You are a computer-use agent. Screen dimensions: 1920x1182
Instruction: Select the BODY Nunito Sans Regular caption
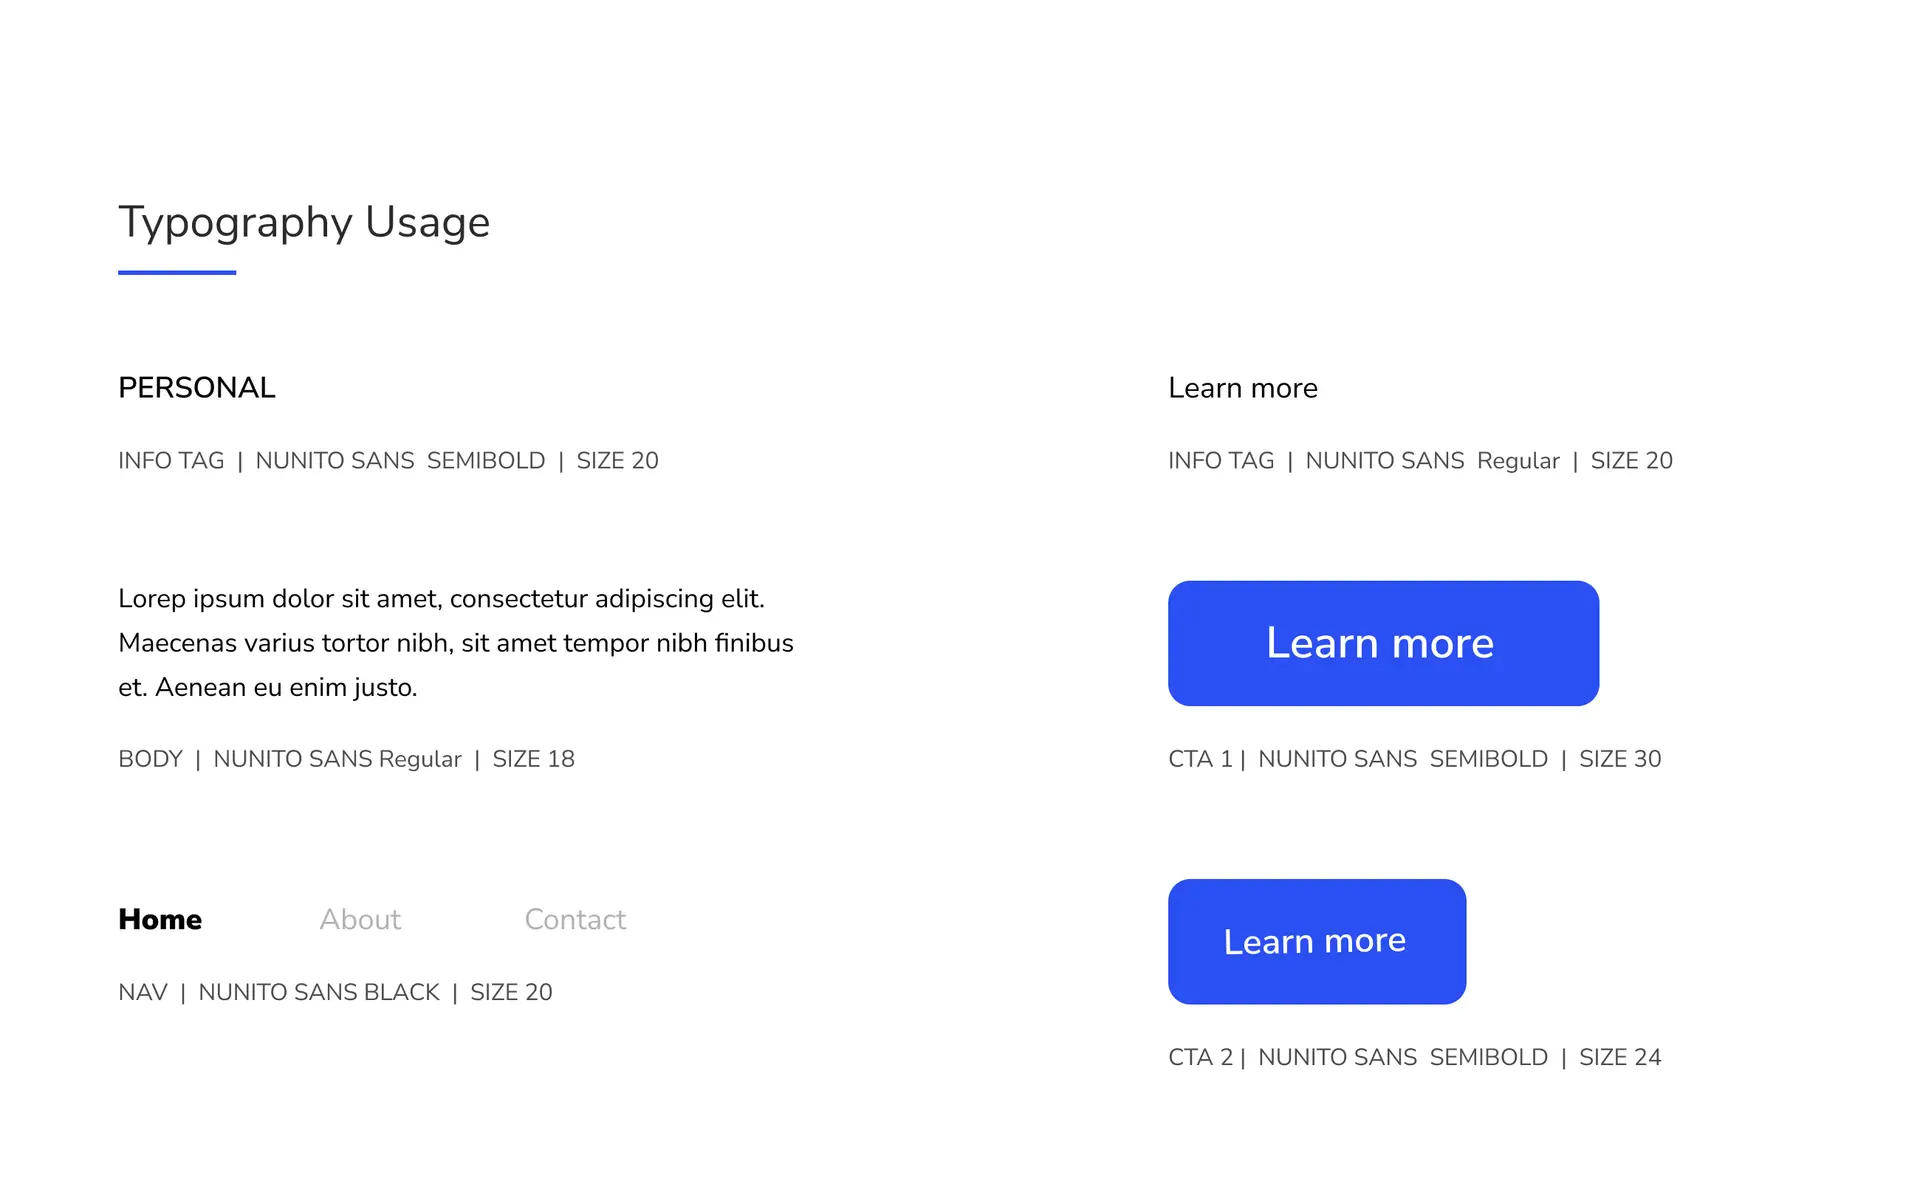click(346, 759)
